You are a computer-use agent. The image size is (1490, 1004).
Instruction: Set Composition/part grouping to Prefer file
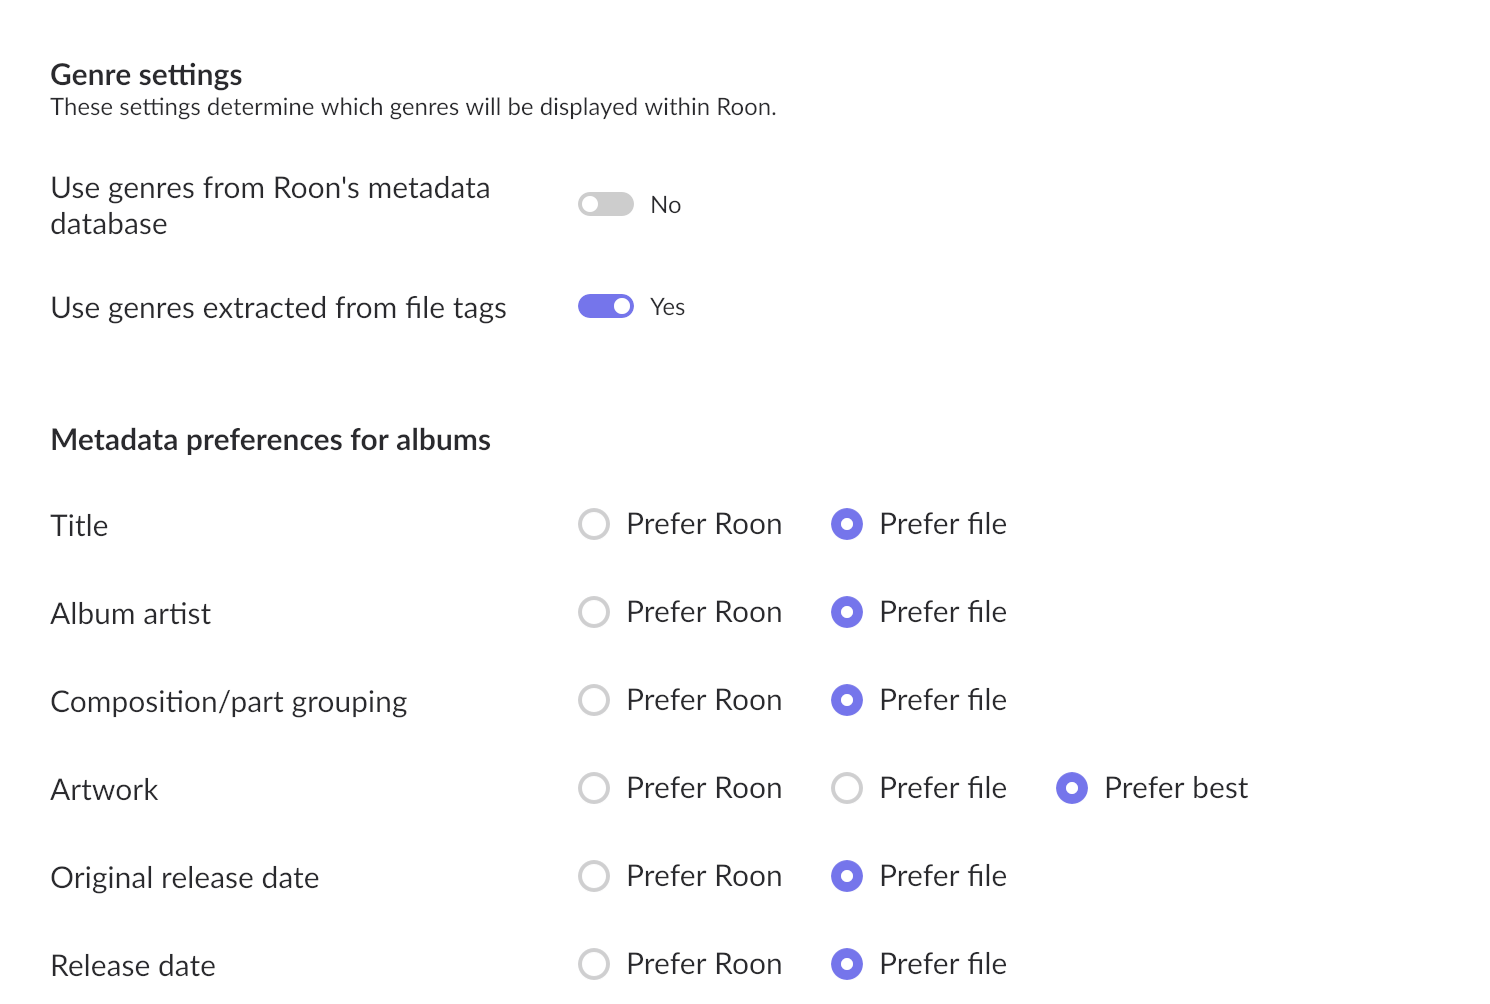click(847, 700)
